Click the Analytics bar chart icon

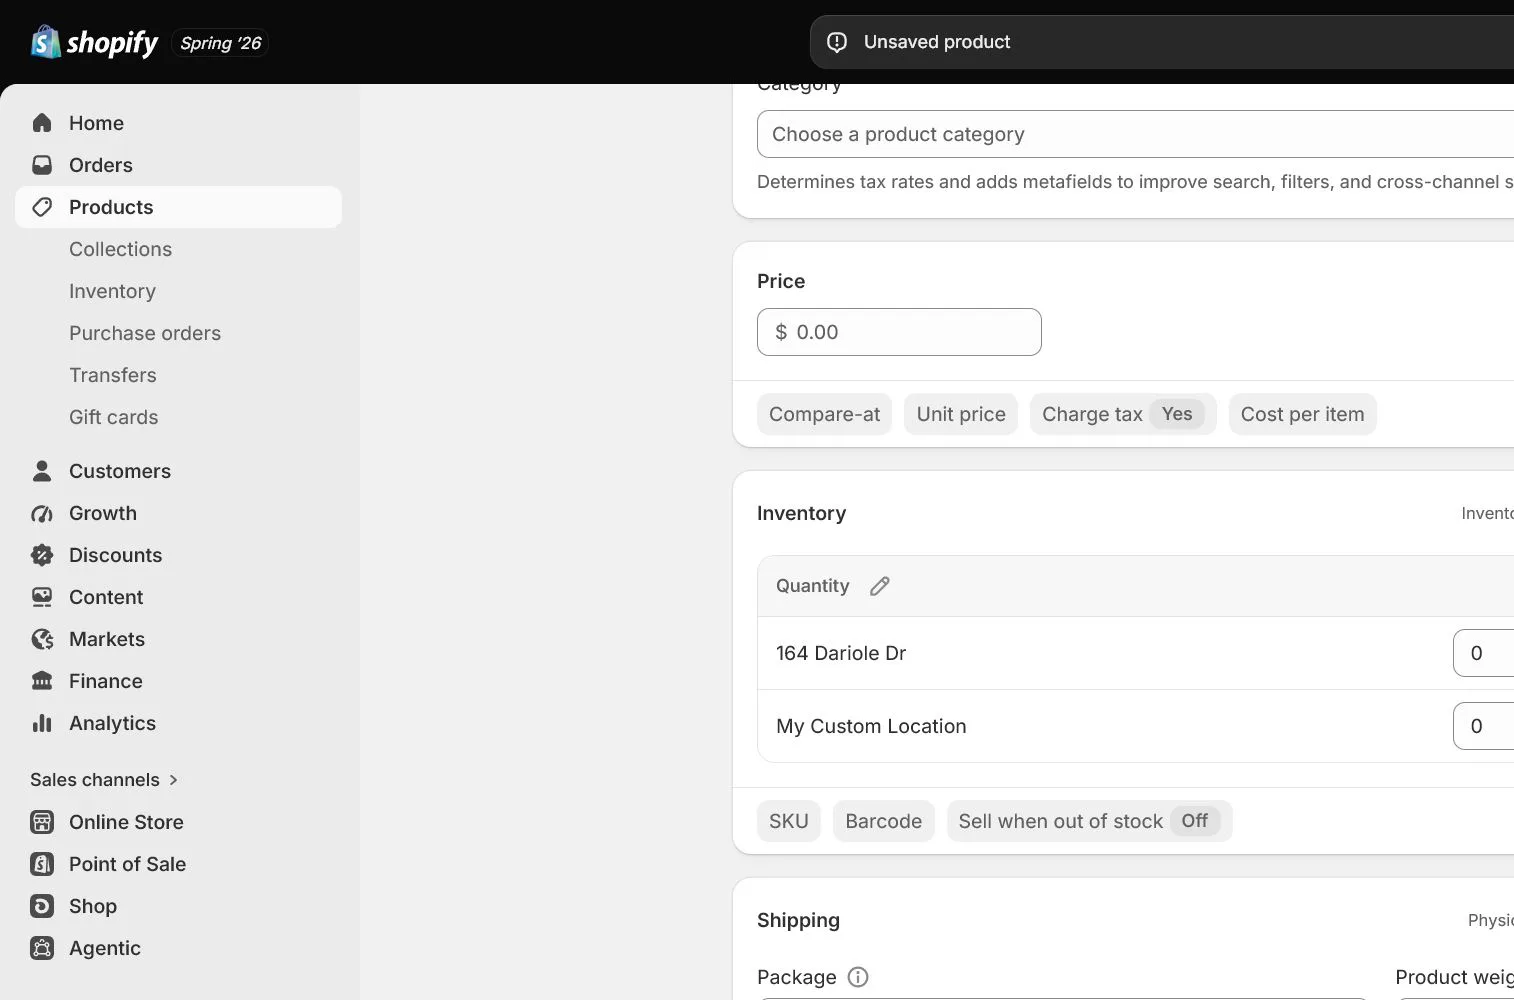(42, 723)
